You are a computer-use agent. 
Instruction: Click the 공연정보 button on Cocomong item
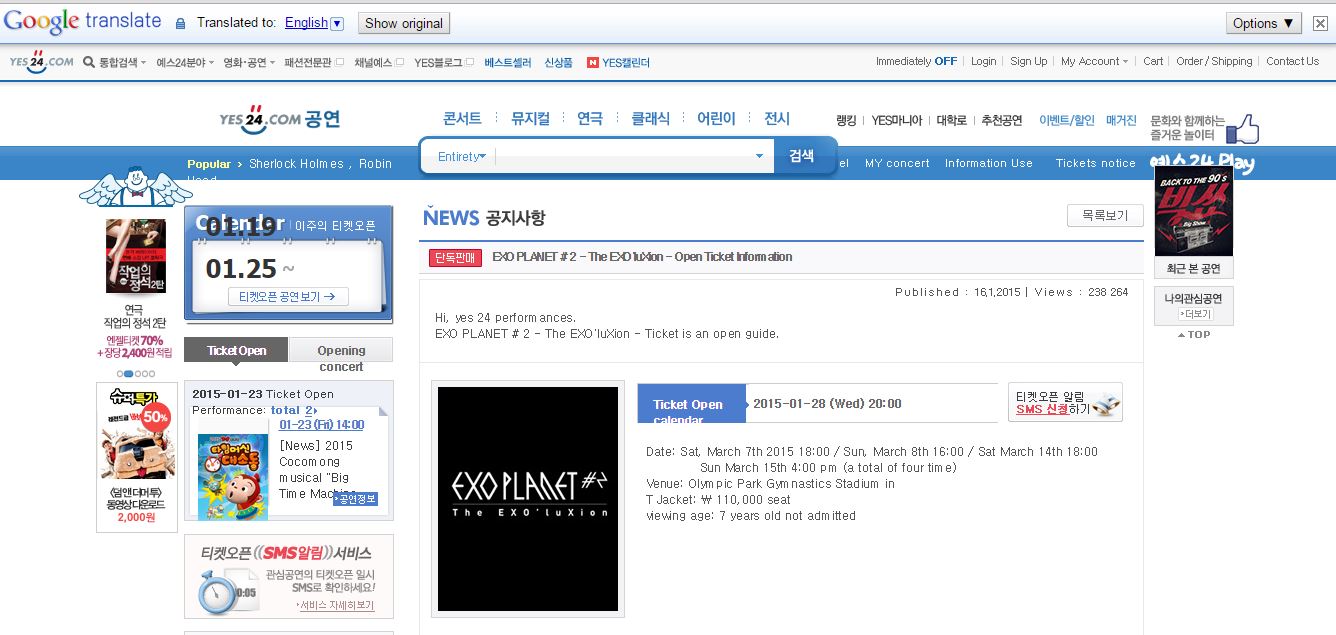pos(356,499)
